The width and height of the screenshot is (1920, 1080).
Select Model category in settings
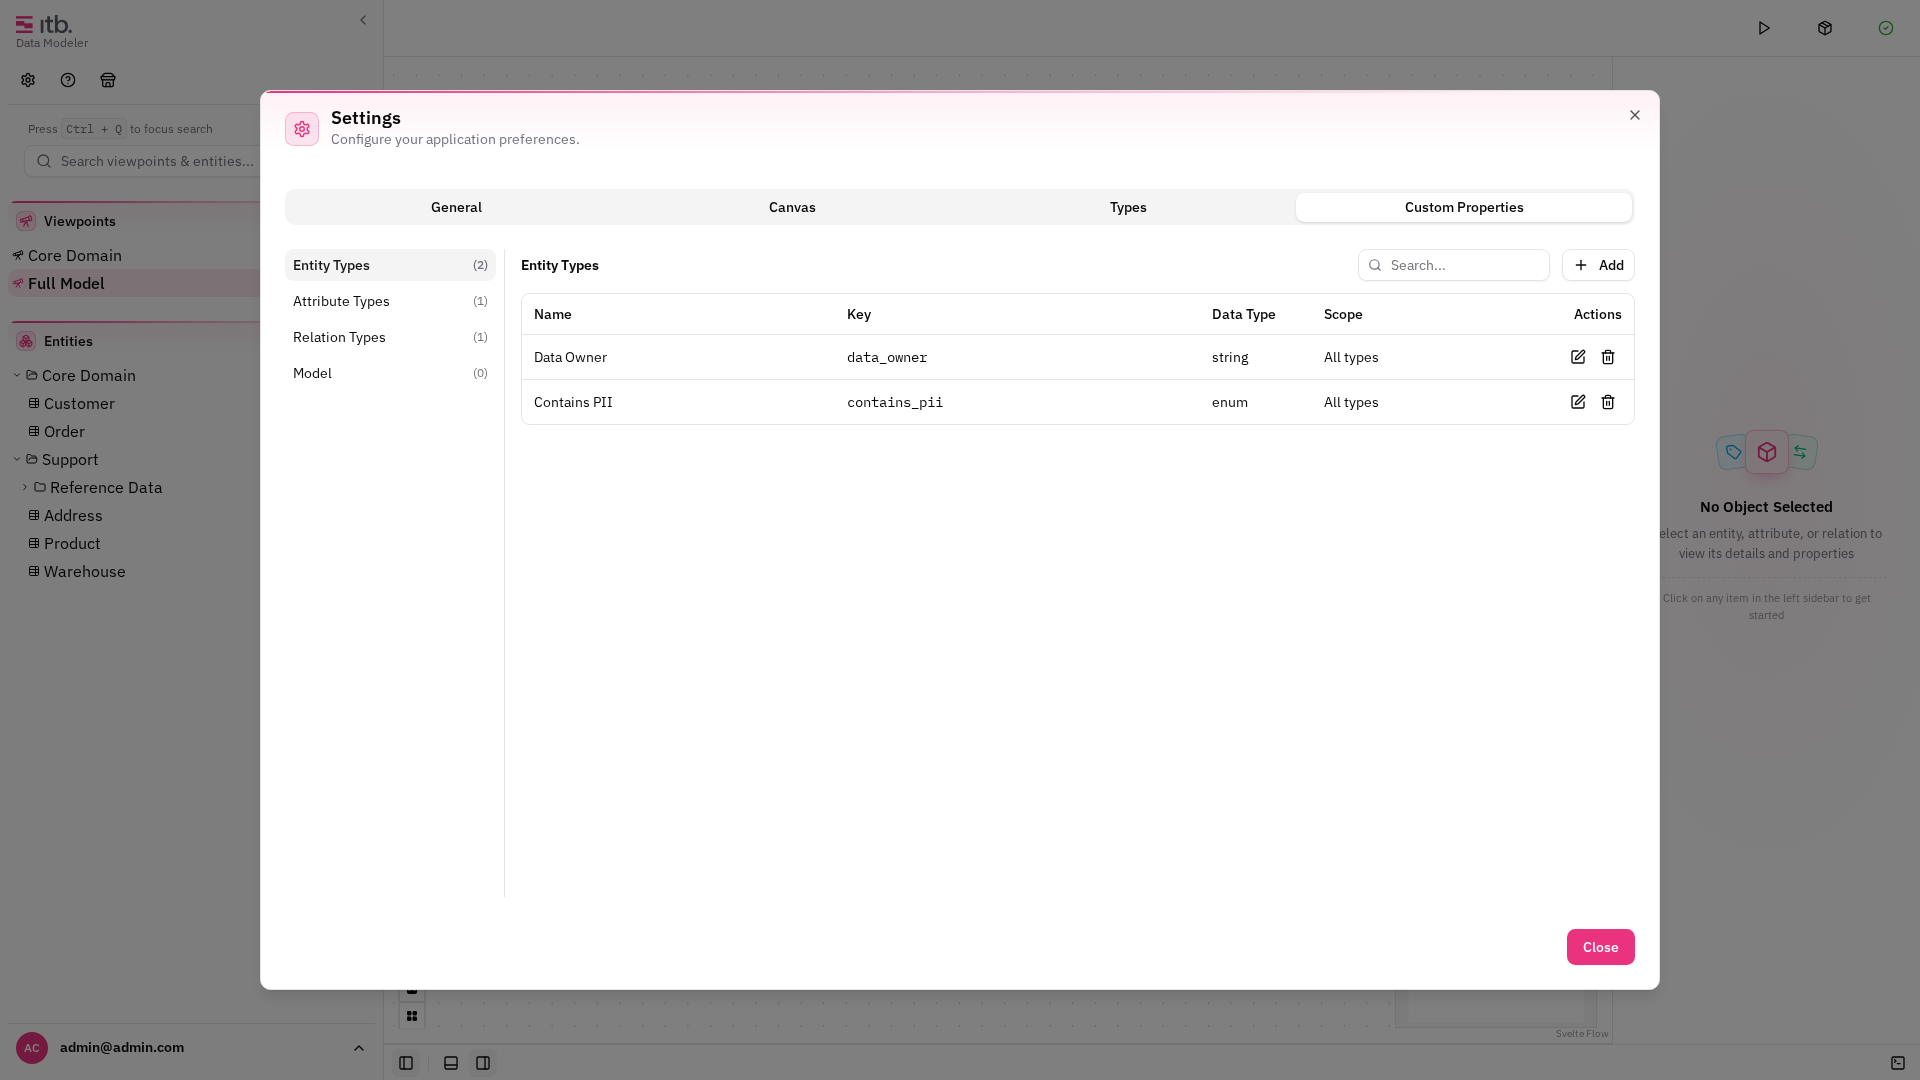pyautogui.click(x=390, y=373)
